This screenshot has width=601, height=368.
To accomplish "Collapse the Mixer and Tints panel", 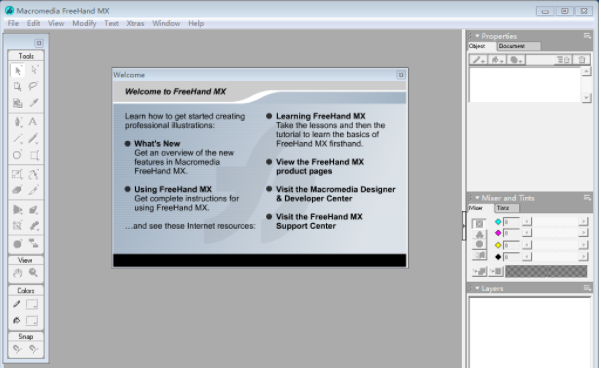I will point(477,198).
